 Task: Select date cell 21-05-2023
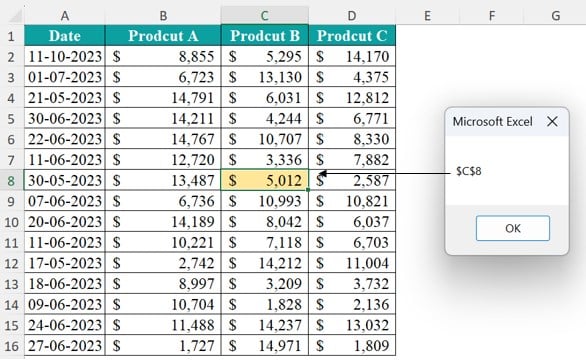coord(65,98)
